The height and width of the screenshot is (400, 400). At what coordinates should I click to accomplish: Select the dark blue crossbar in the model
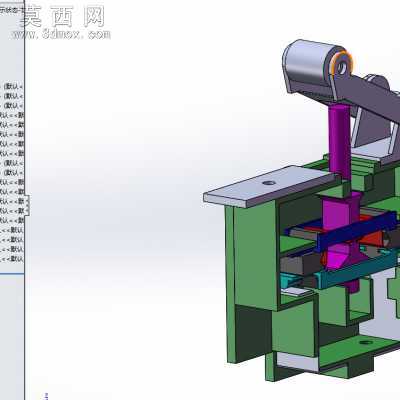tap(357, 231)
